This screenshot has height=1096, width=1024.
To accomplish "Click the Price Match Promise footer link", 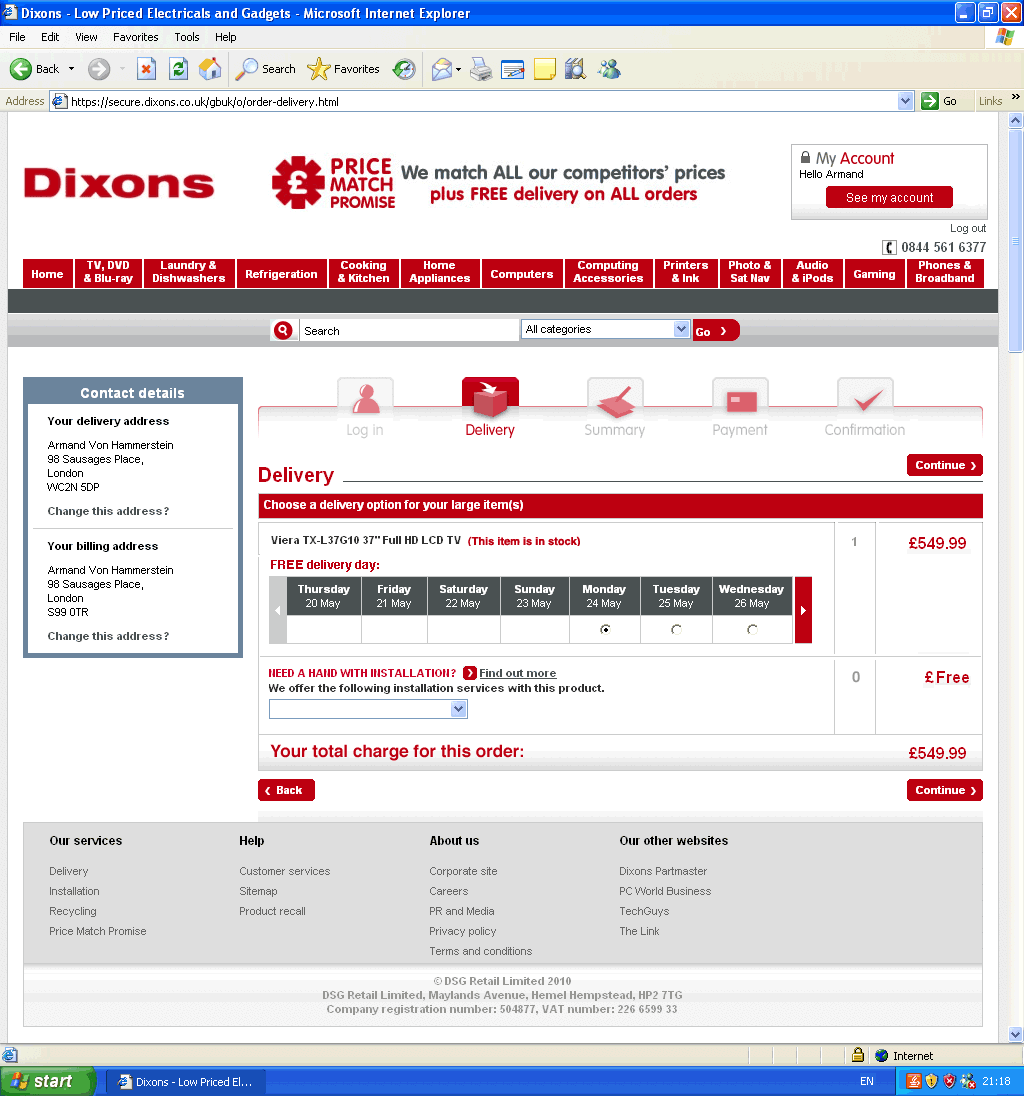I will (x=98, y=931).
